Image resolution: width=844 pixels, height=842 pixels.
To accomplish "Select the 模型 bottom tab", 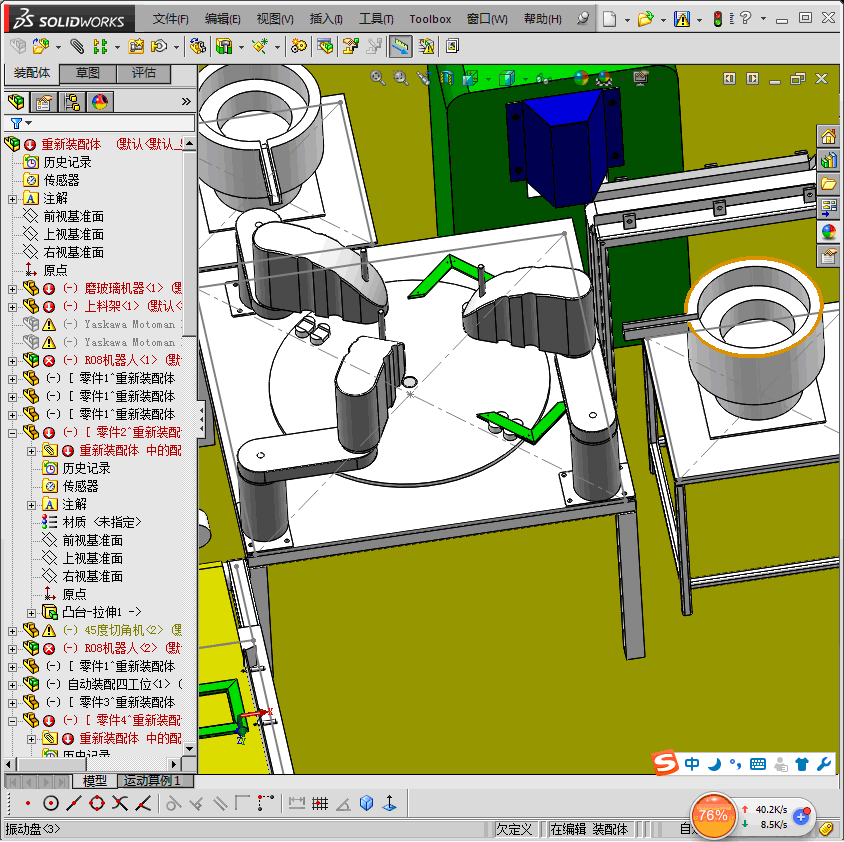I will coord(94,781).
